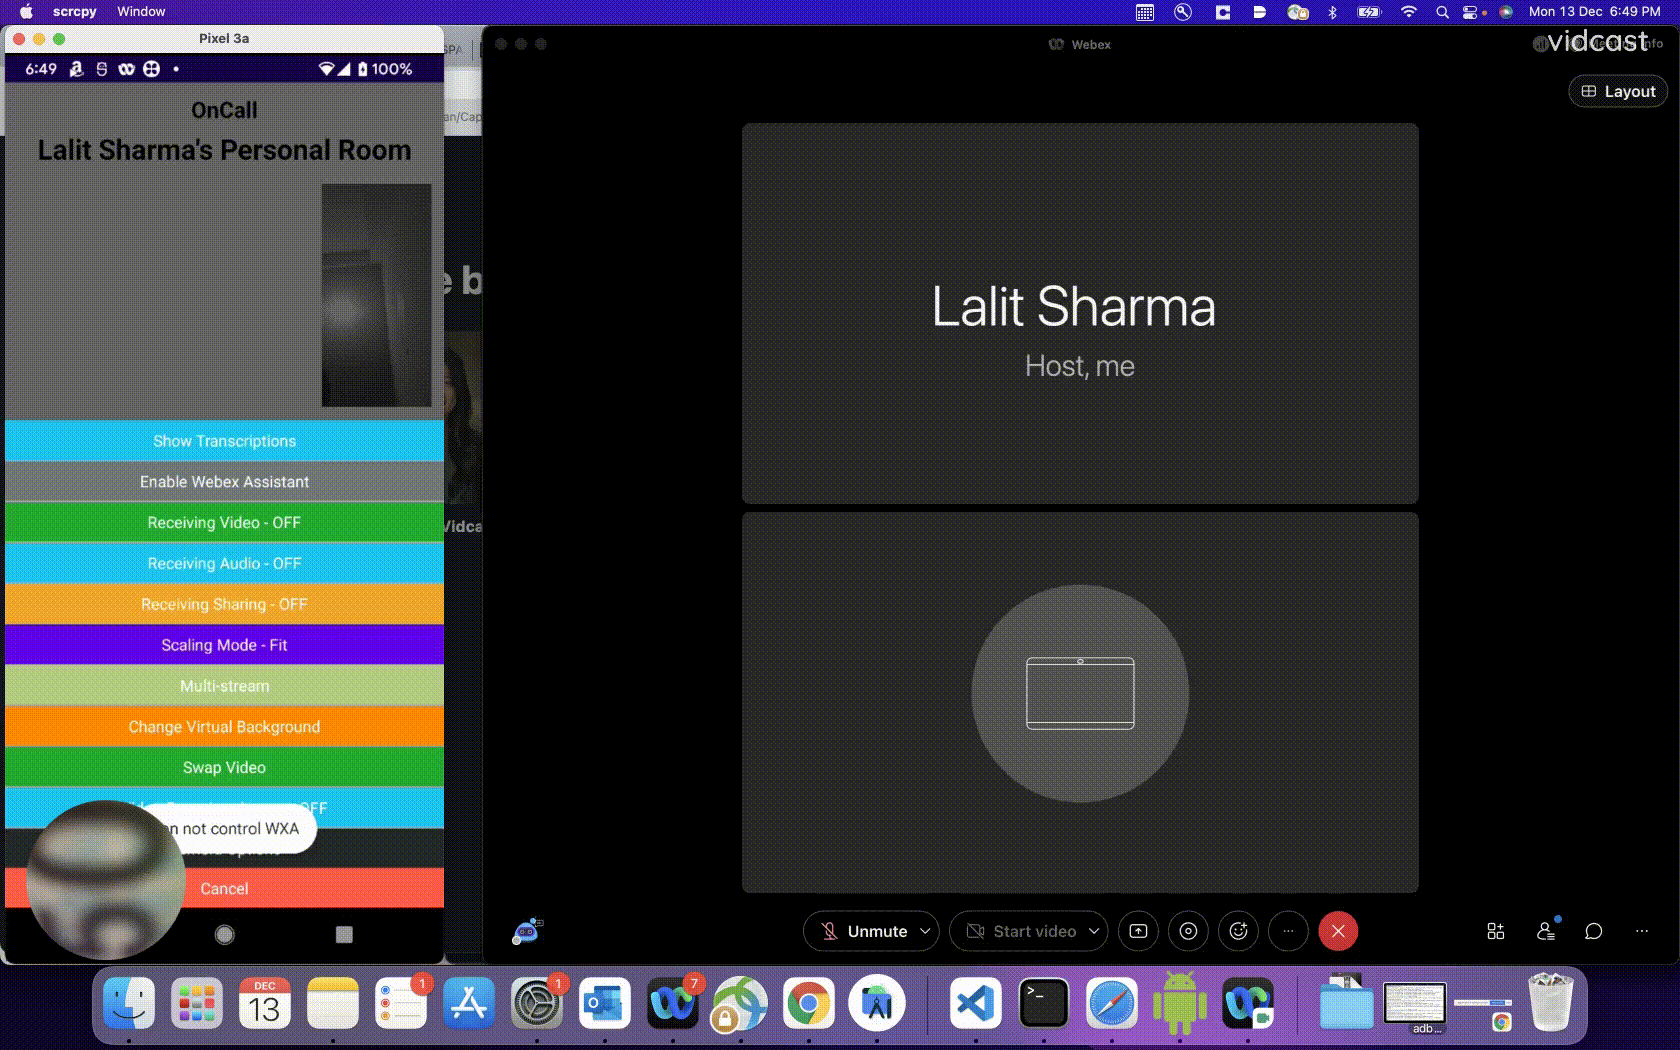Open Launchpad from the Dock
This screenshot has width=1680, height=1050.
tap(197, 1003)
